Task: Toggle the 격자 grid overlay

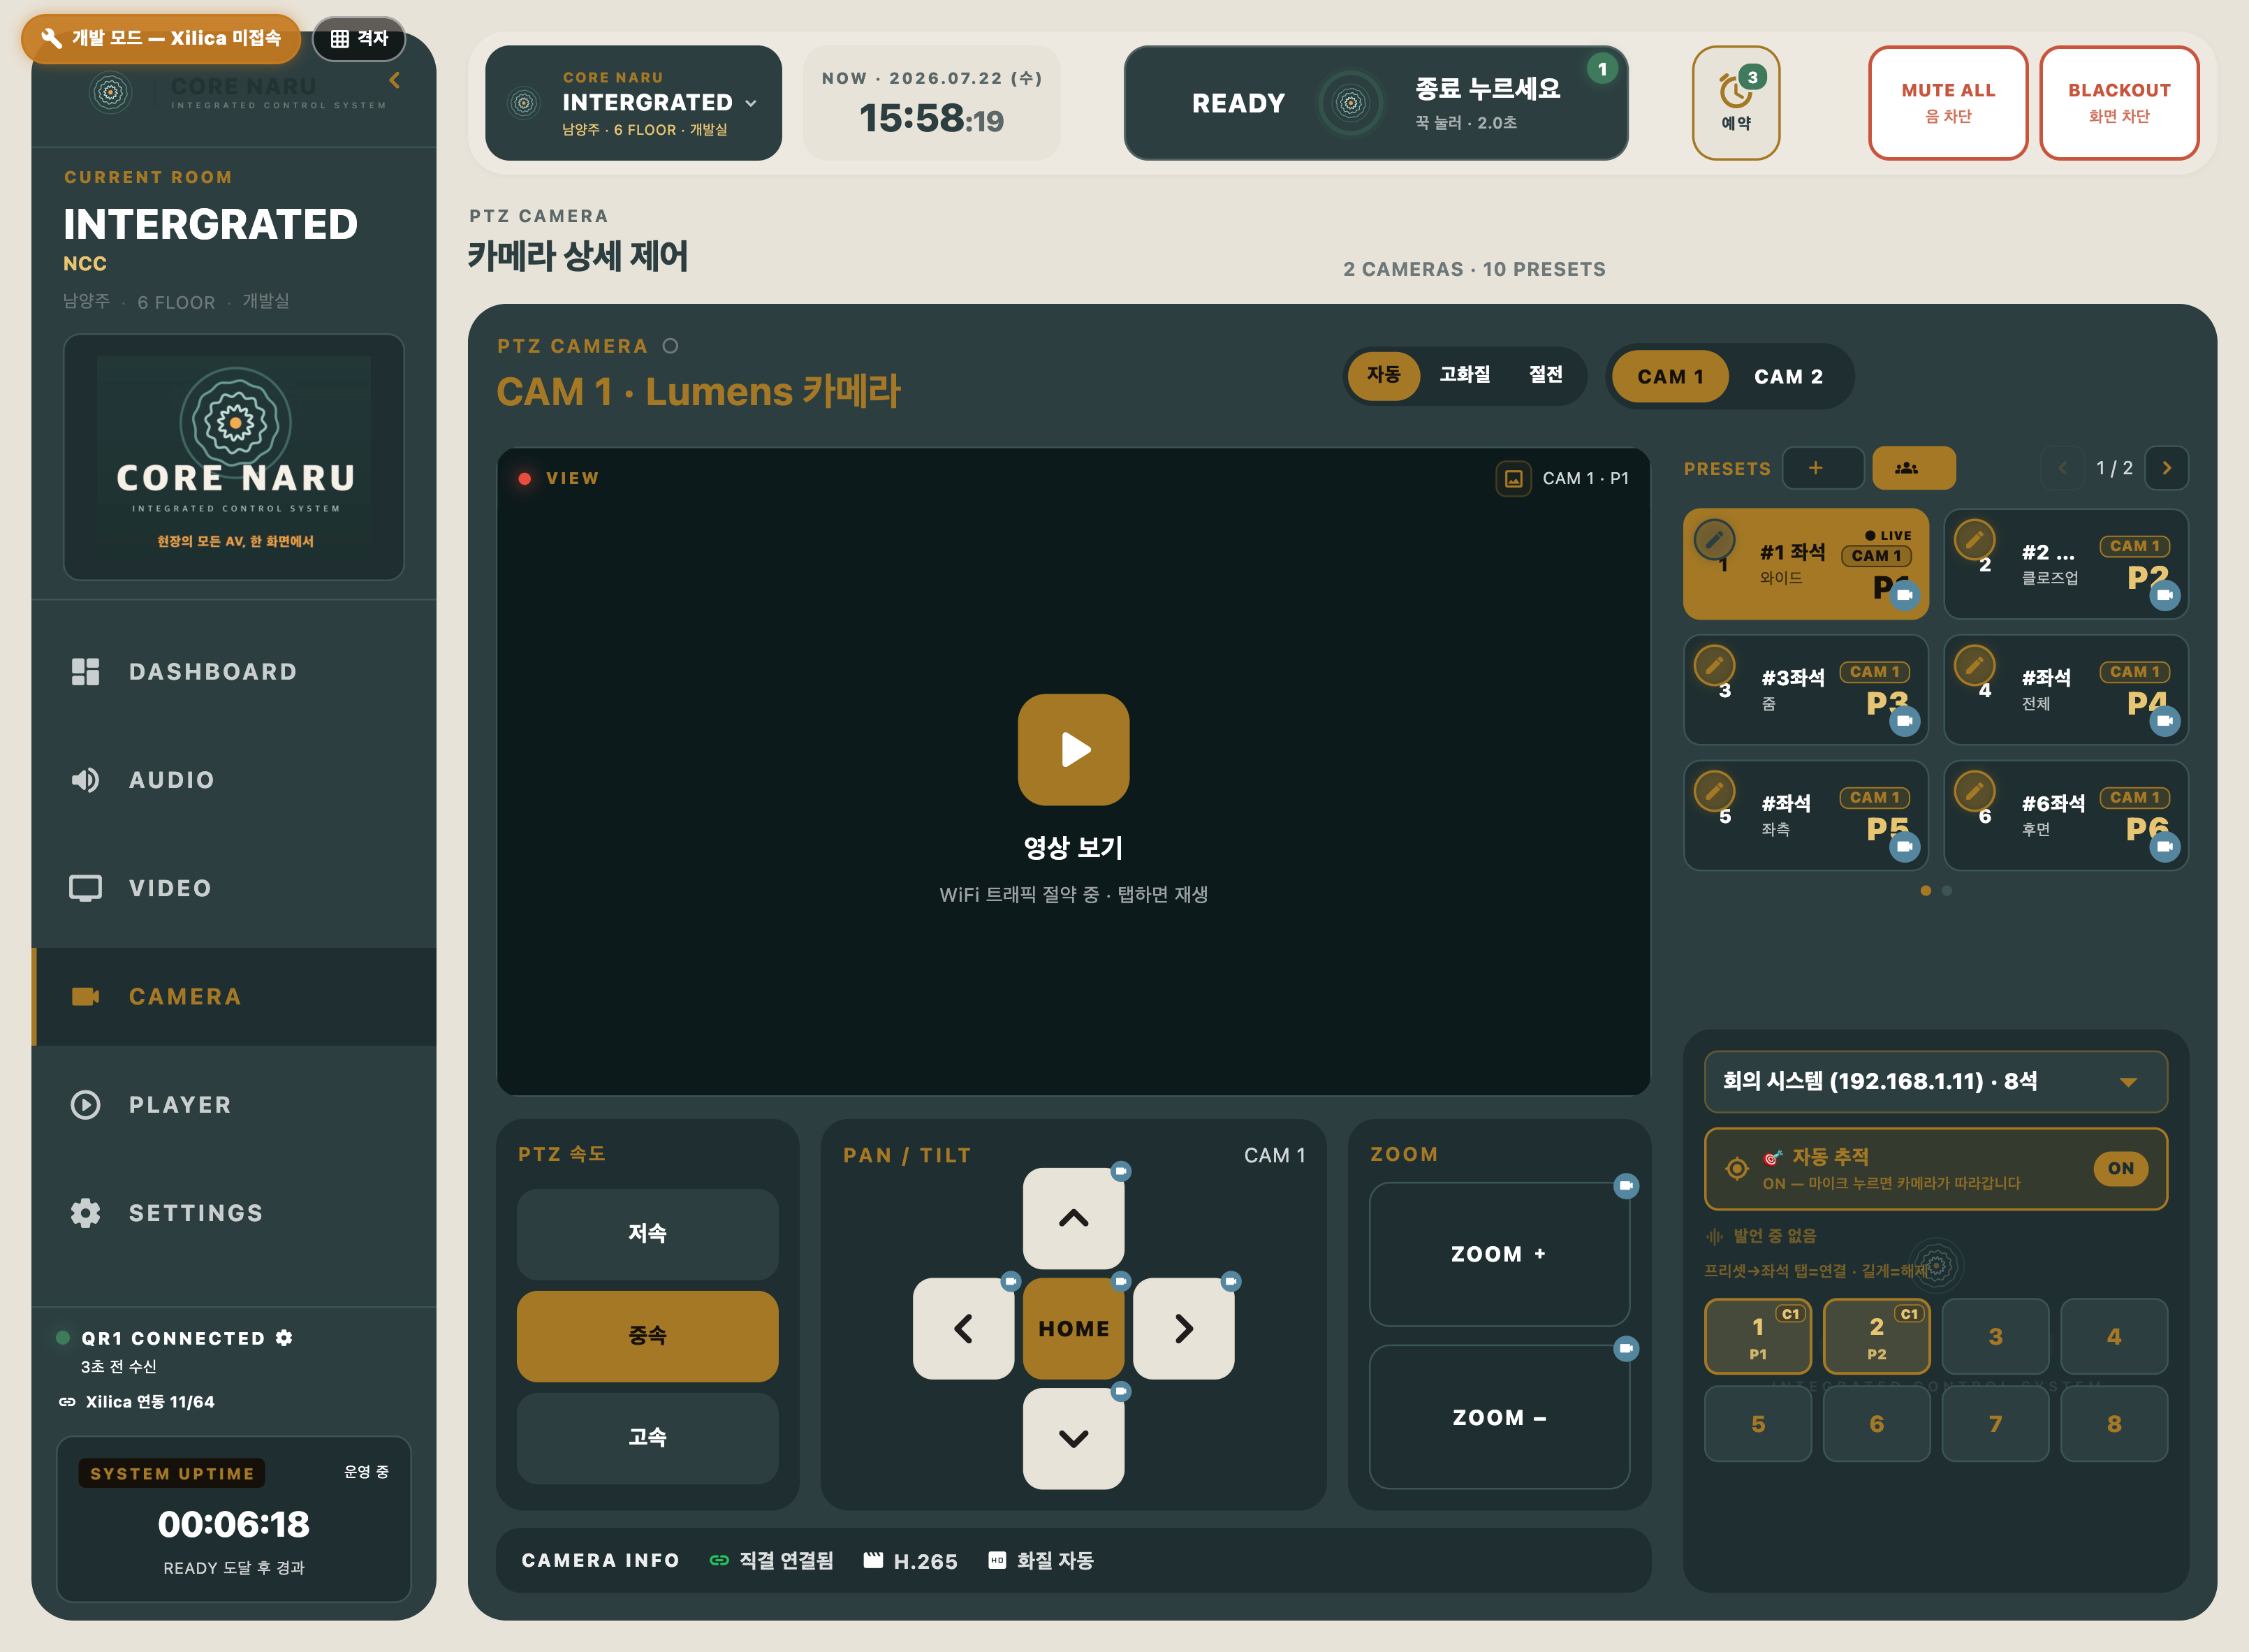Action: point(359,38)
